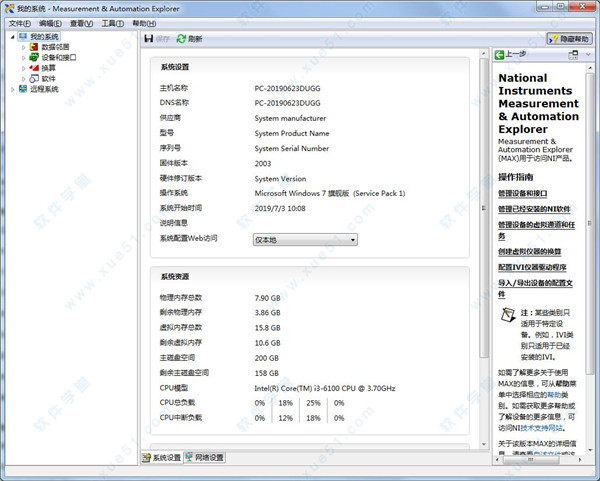Select the 设备和接口 tree label

(x=59, y=57)
